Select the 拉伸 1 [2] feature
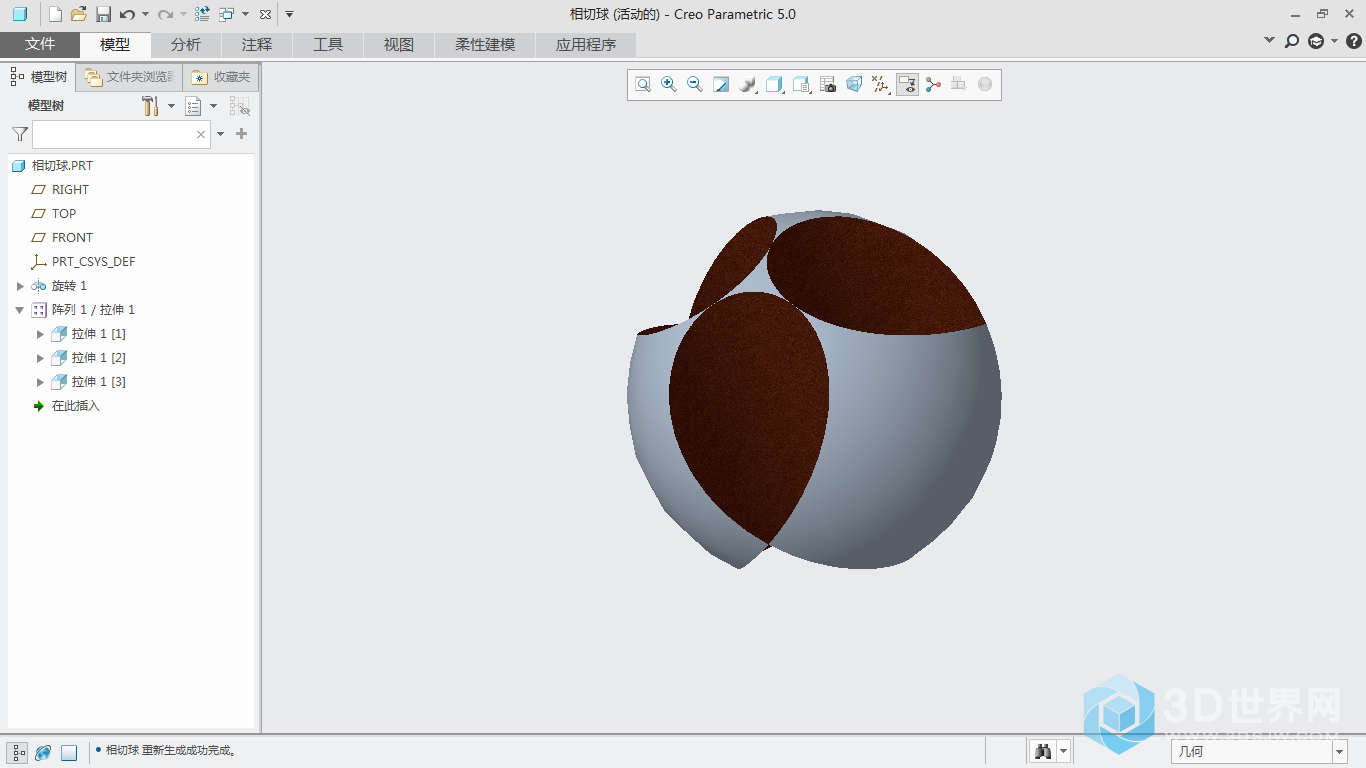 click(x=98, y=358)
